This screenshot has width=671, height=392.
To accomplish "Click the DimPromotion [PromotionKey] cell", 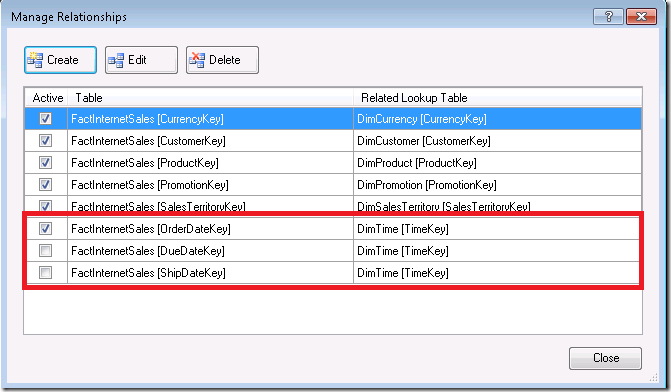I will pos(497,185).
